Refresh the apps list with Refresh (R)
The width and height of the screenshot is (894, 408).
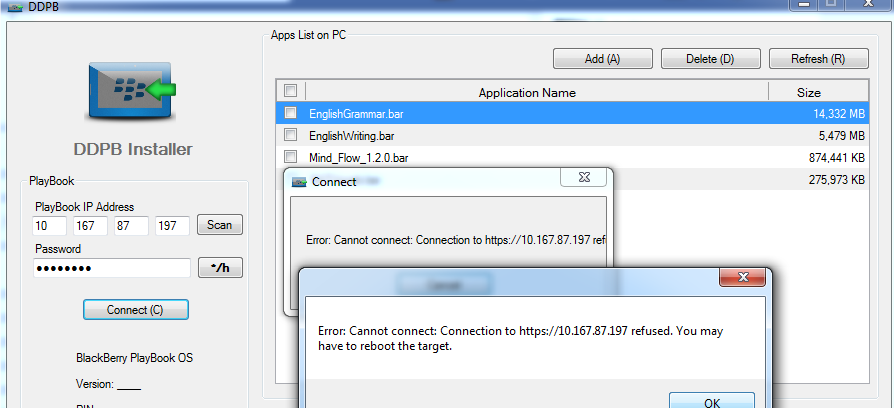pos(819,59)
